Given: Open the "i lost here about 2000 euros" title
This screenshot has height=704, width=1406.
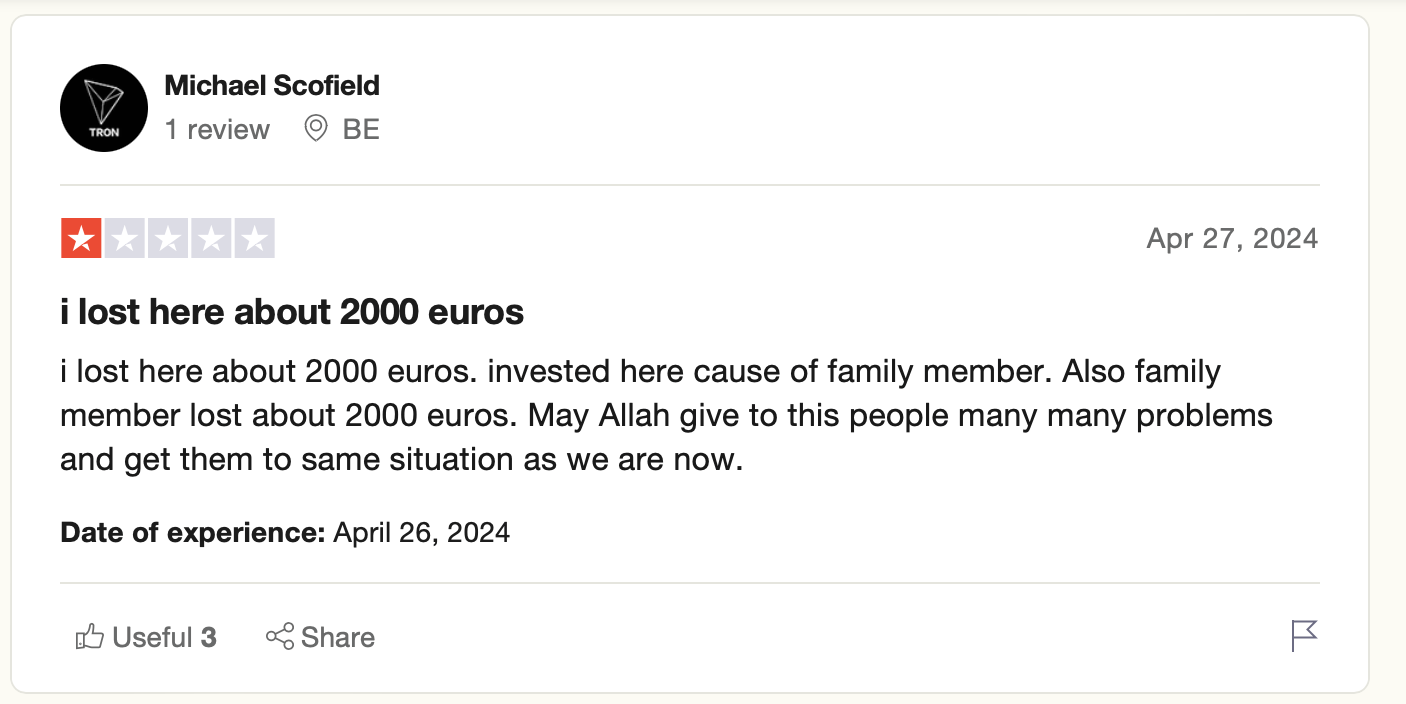Looking at the screenshot, I should [292, 313].
